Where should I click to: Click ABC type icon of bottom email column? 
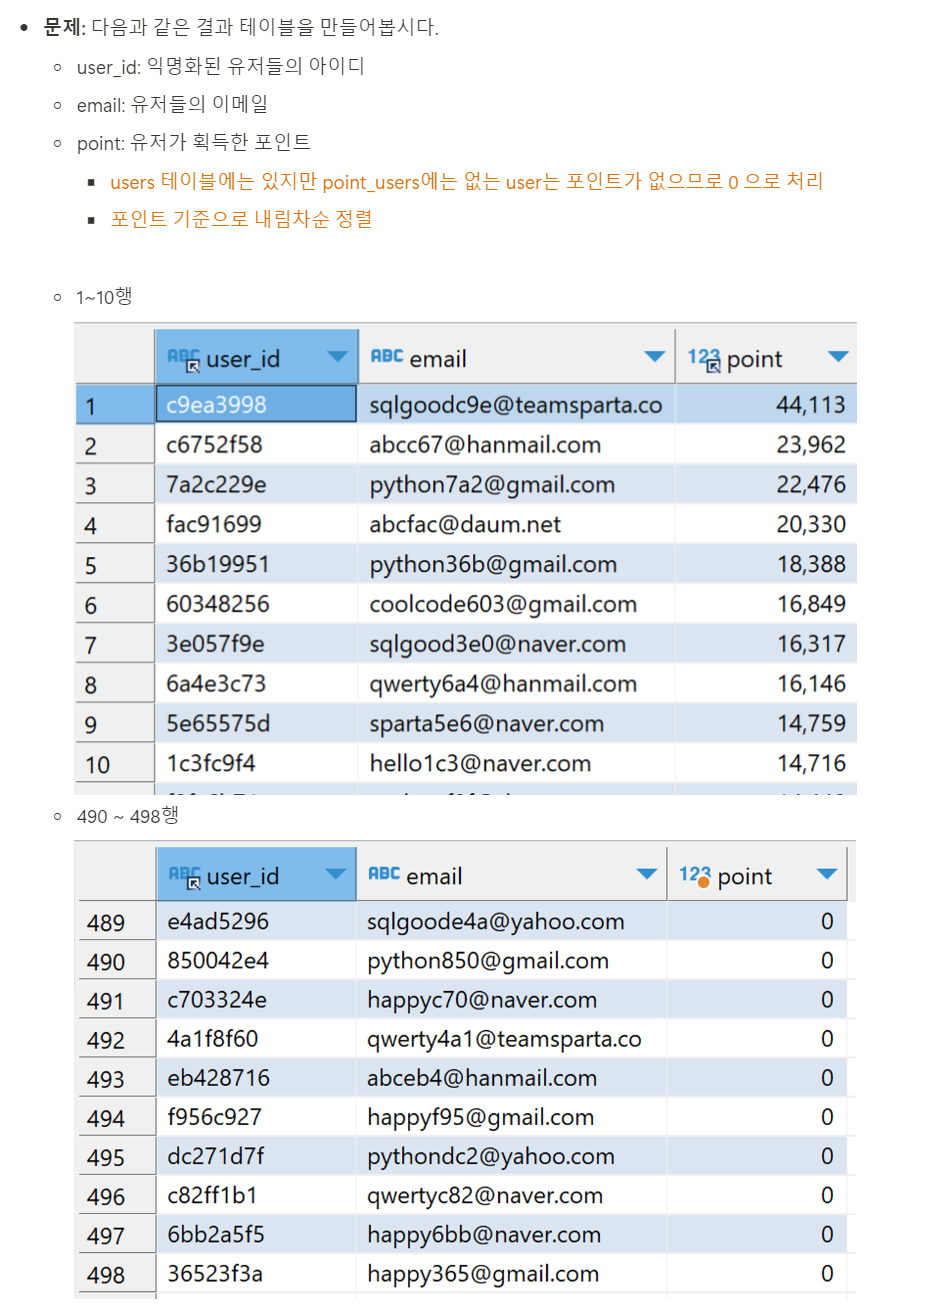click(x=384, y=874)
